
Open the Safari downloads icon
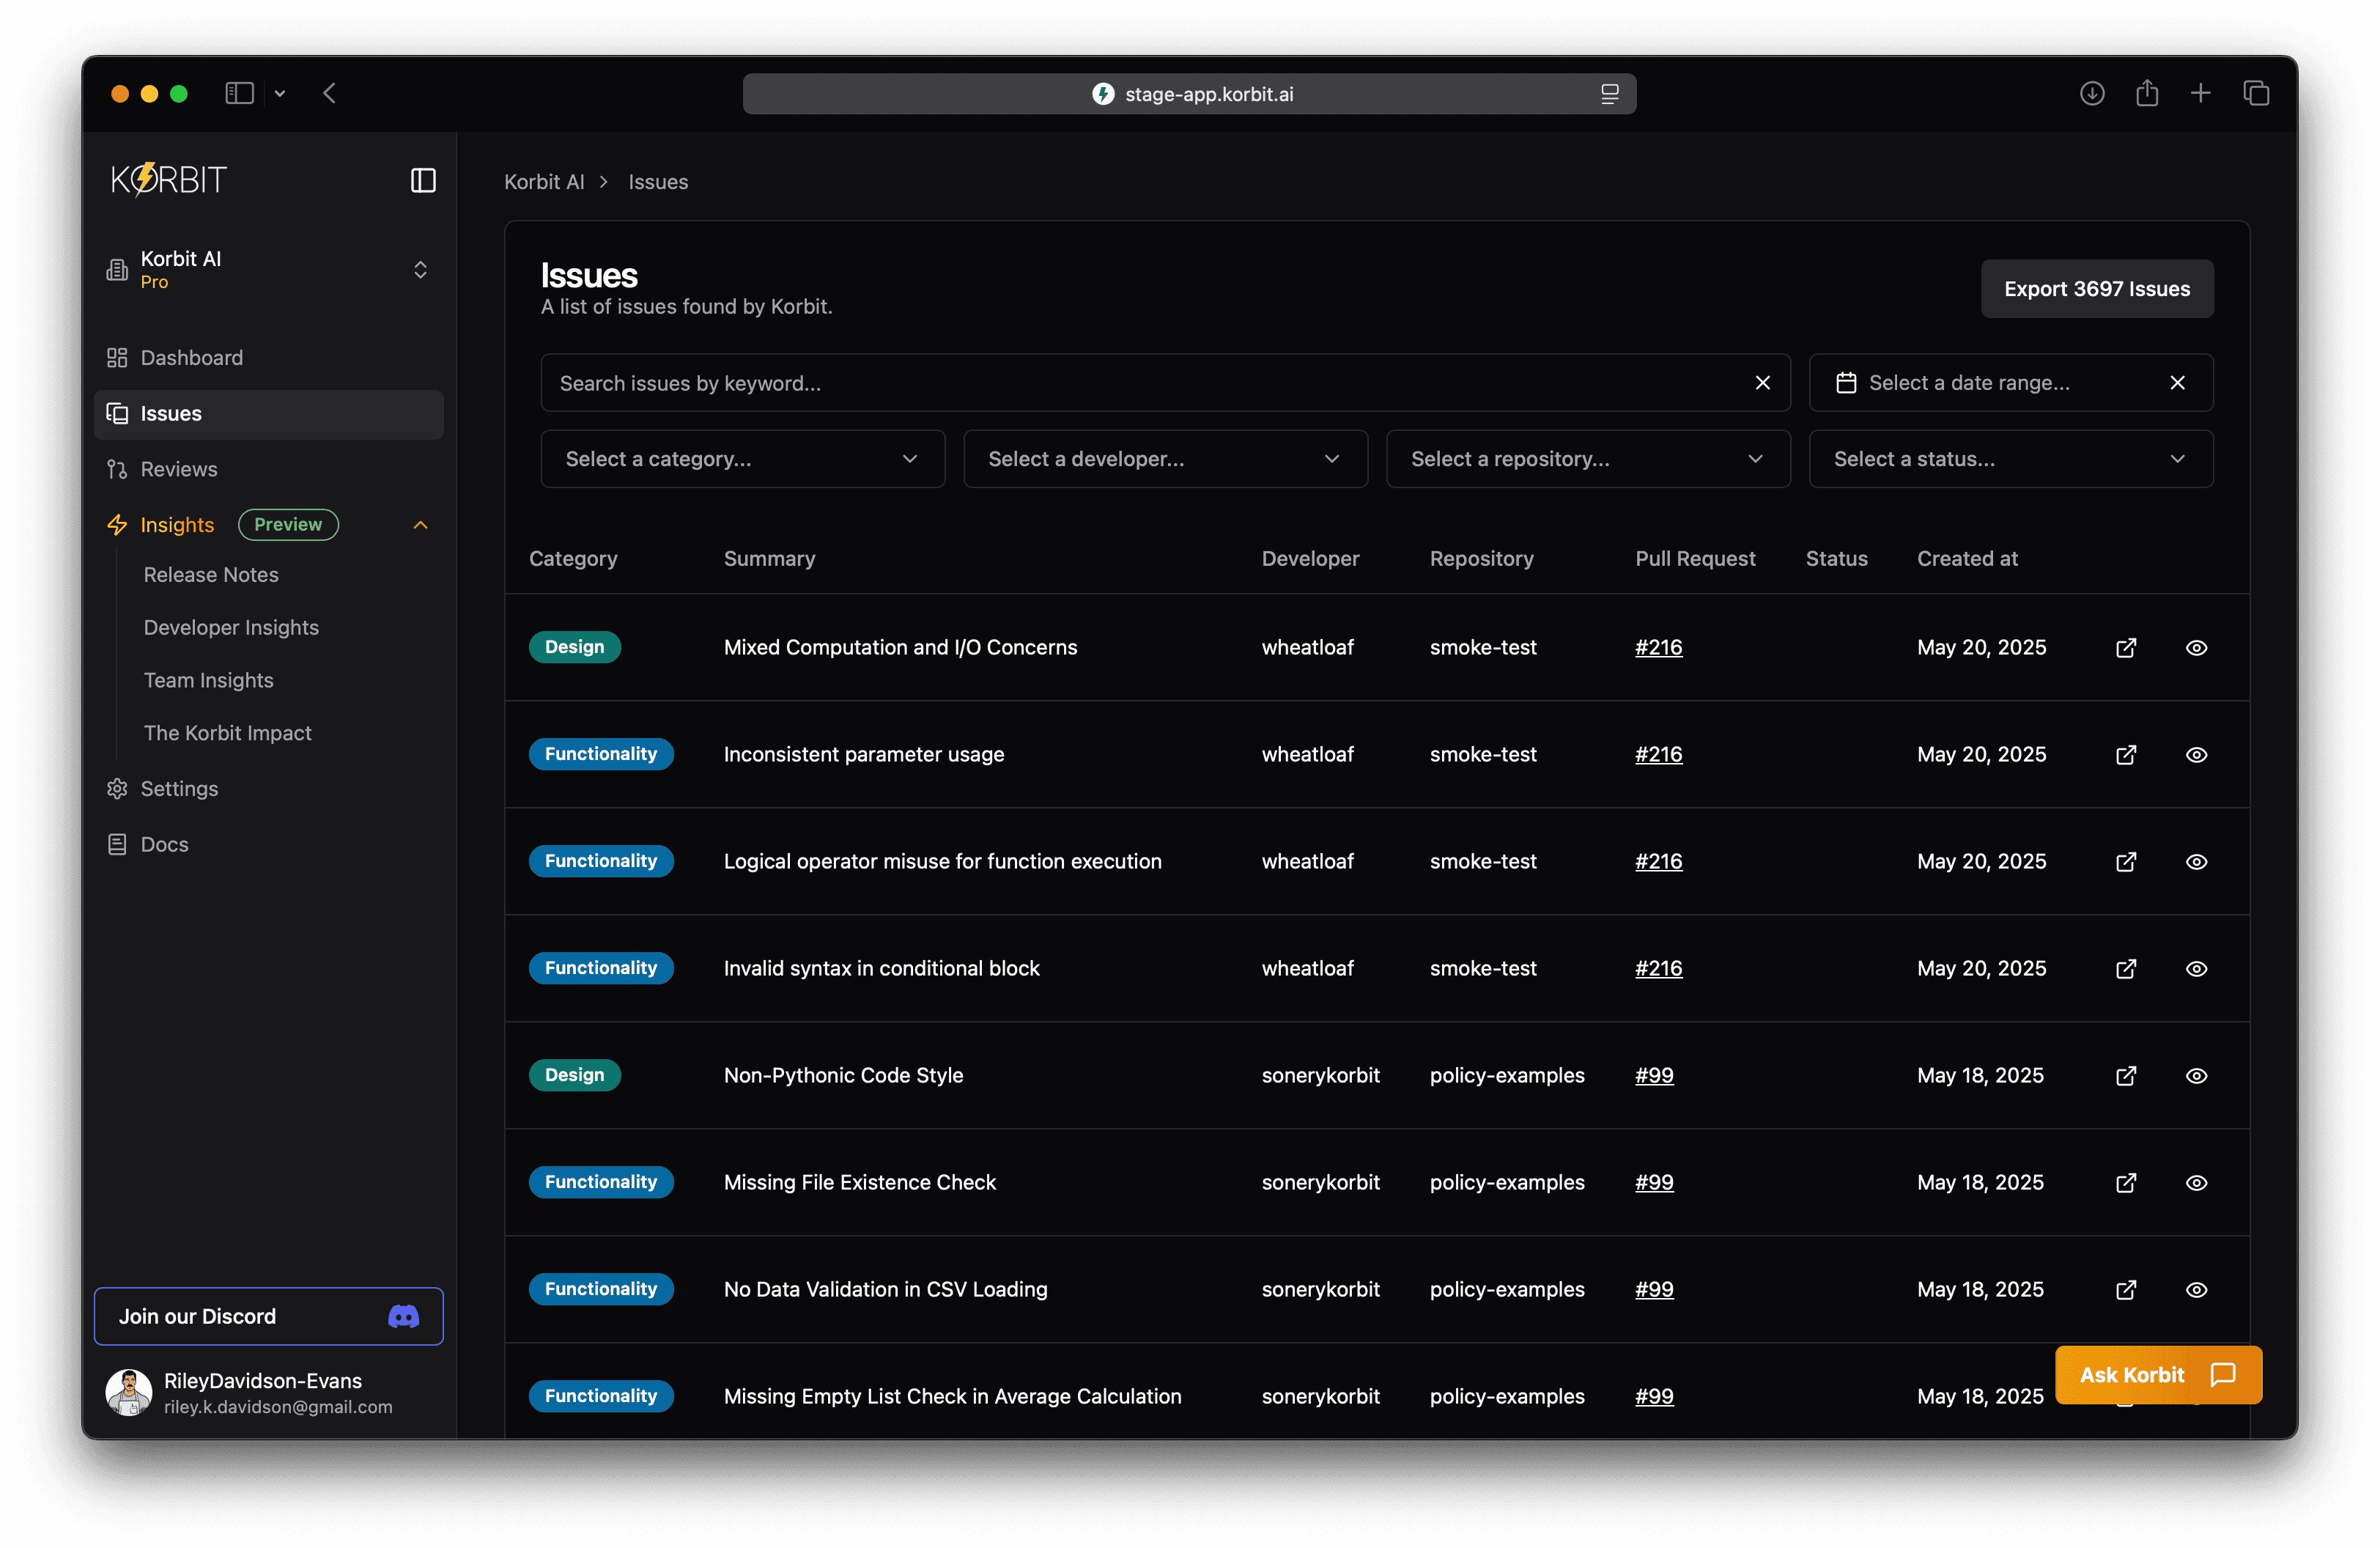(x=2092, y=93)
